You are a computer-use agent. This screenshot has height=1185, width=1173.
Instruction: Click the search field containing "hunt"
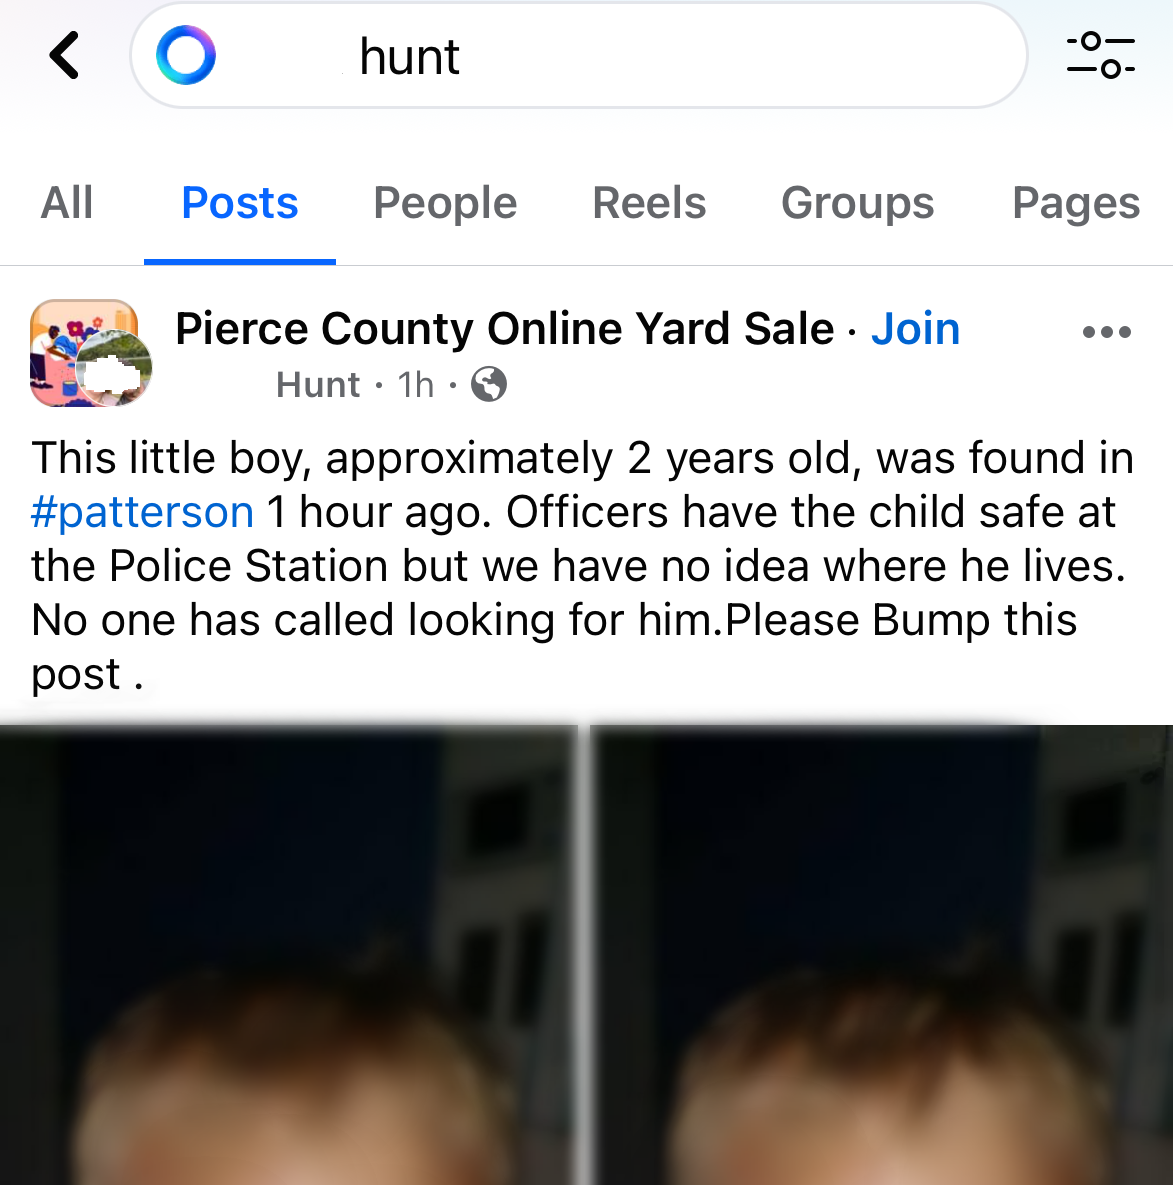(600, 56)
